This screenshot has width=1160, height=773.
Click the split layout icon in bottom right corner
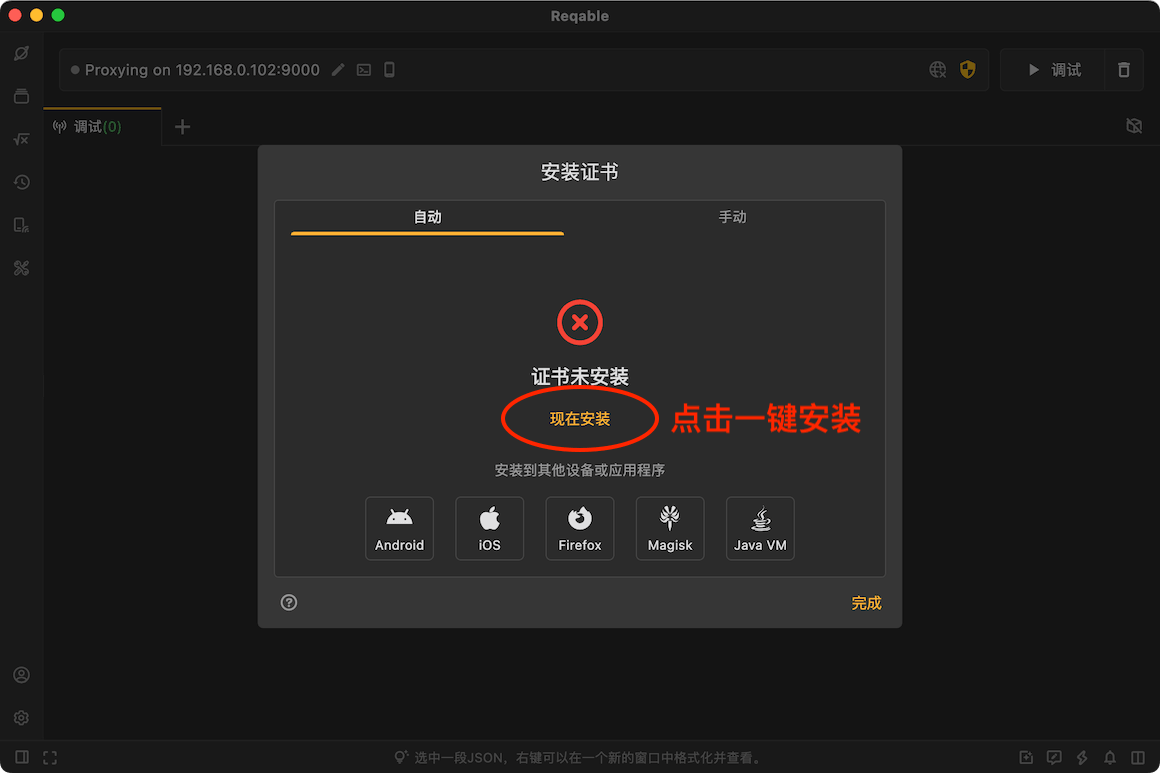tap(1138, 757)
